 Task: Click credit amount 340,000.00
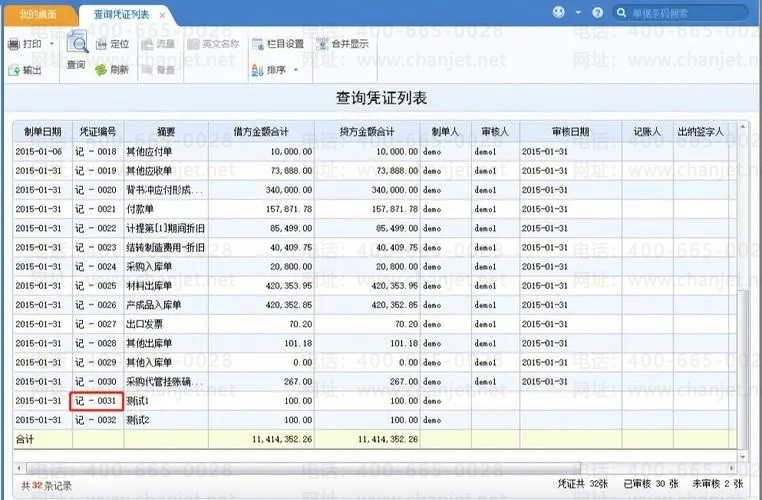click(x=395, y=190)
